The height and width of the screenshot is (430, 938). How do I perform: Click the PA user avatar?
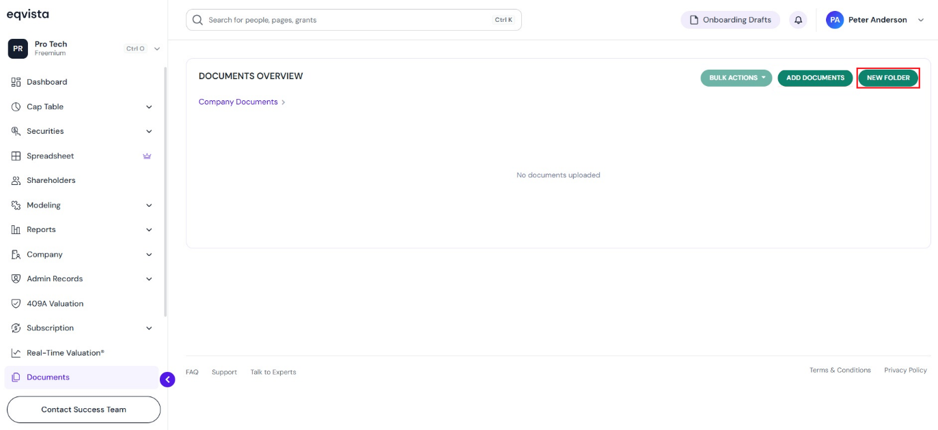coord(835,20)
